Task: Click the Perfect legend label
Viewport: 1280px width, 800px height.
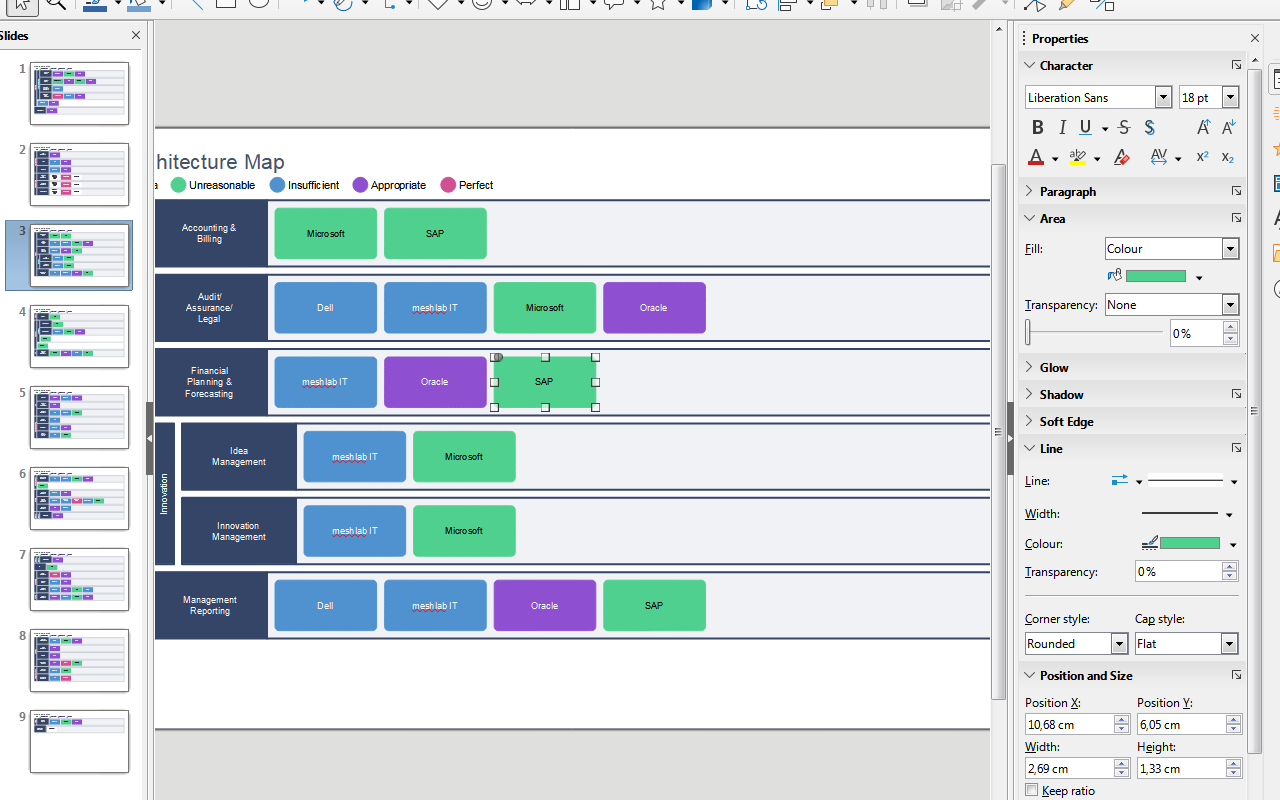Action: tap(476, 185)
